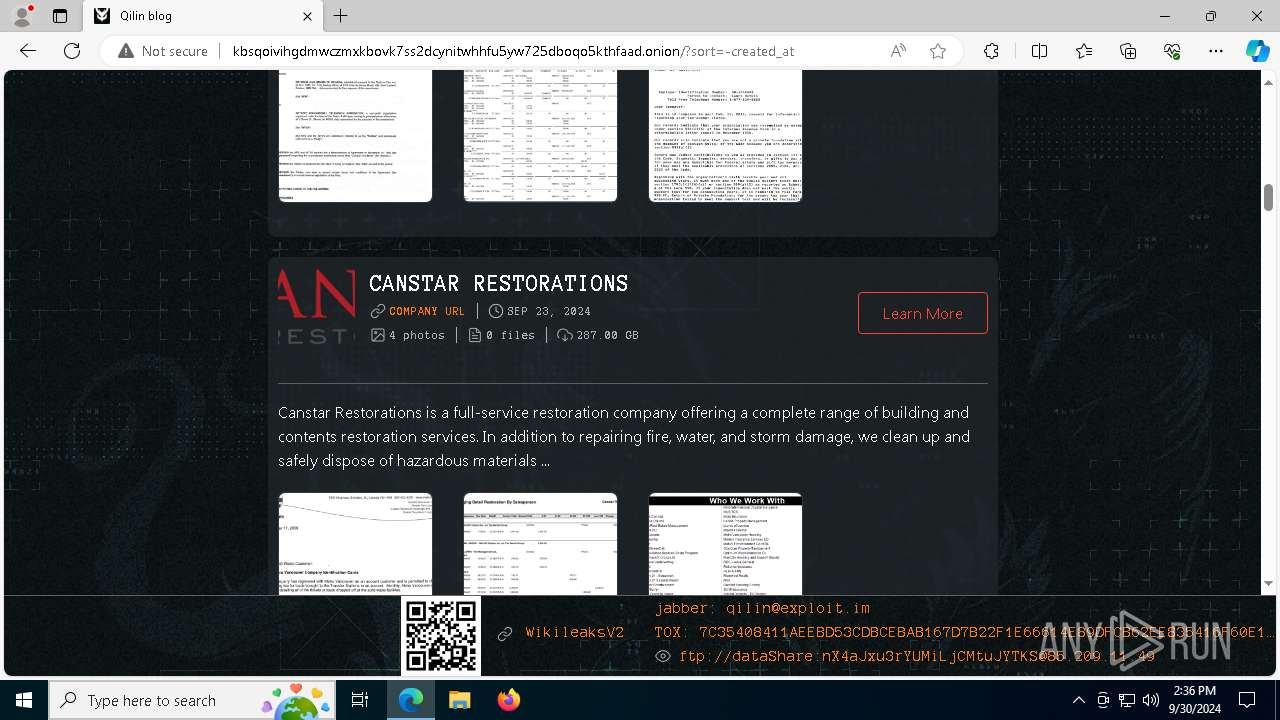This screenshot has height=720, width=1280.
Task: Open the network status tray icon
Action: point(1127,700)
